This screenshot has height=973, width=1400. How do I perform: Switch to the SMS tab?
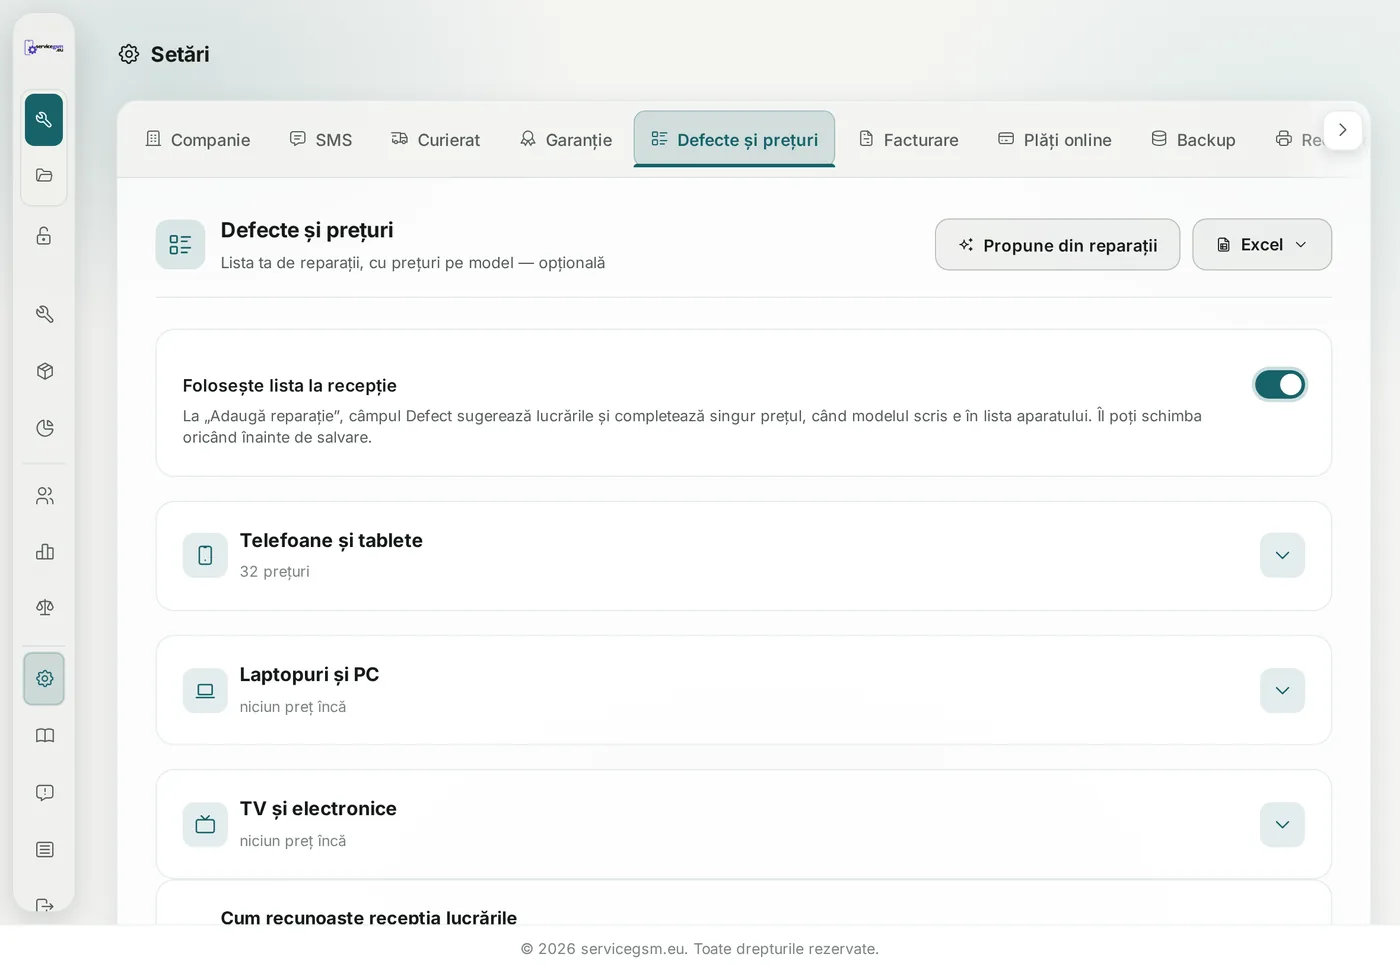[x=321, y=140]
